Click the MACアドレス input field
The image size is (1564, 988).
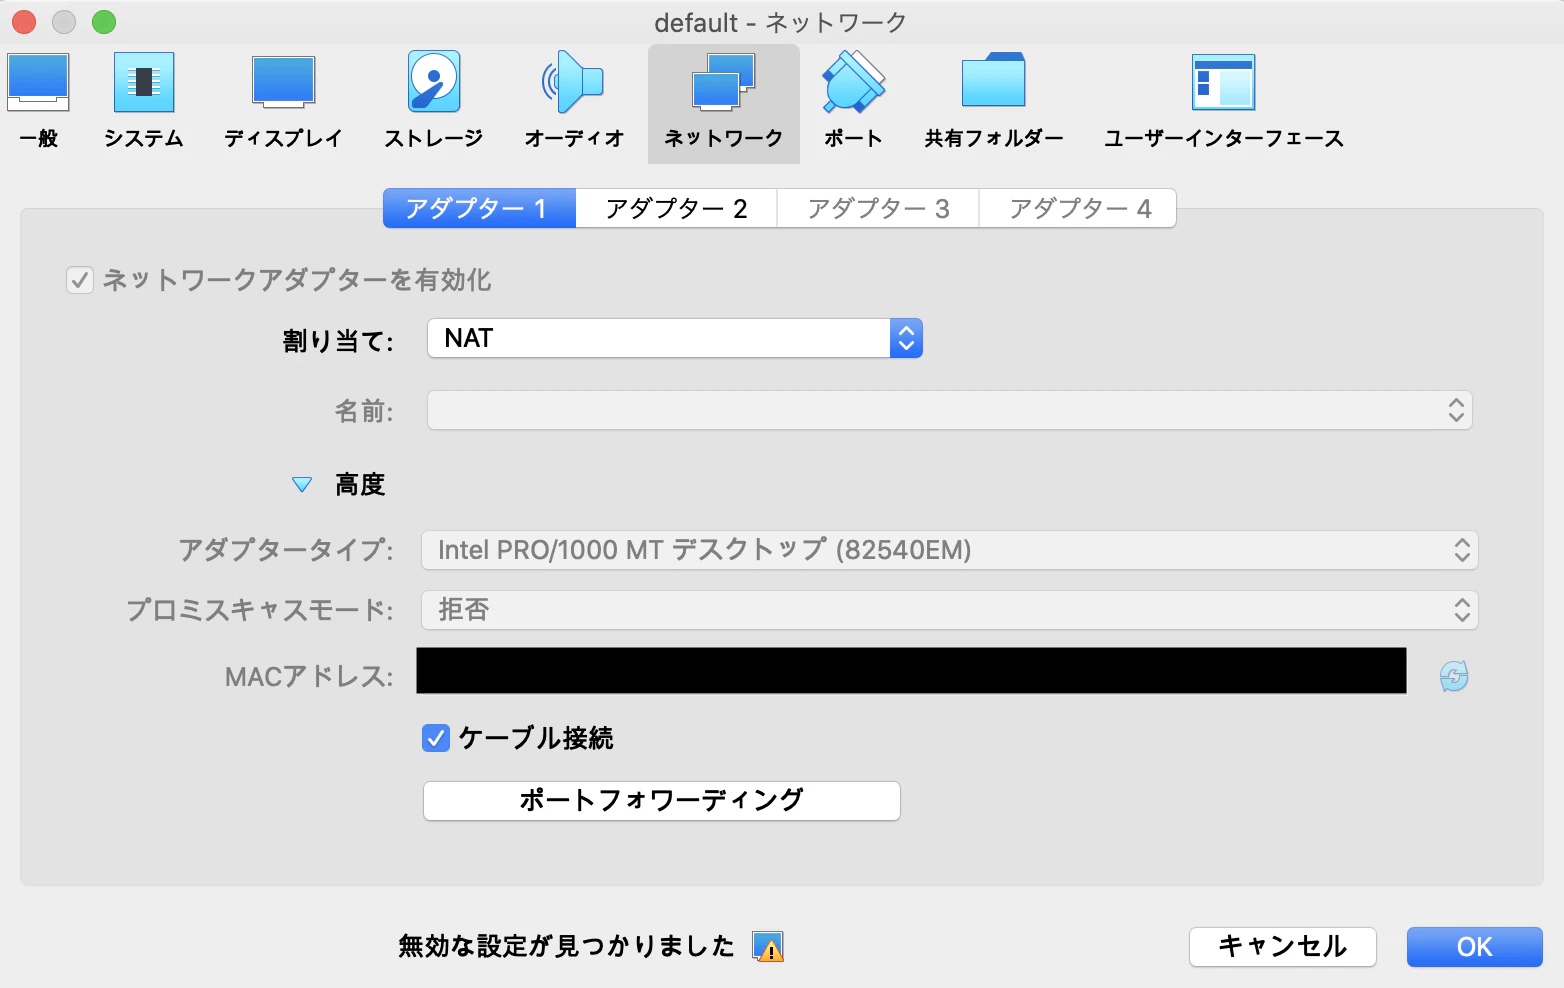[912, 670]
